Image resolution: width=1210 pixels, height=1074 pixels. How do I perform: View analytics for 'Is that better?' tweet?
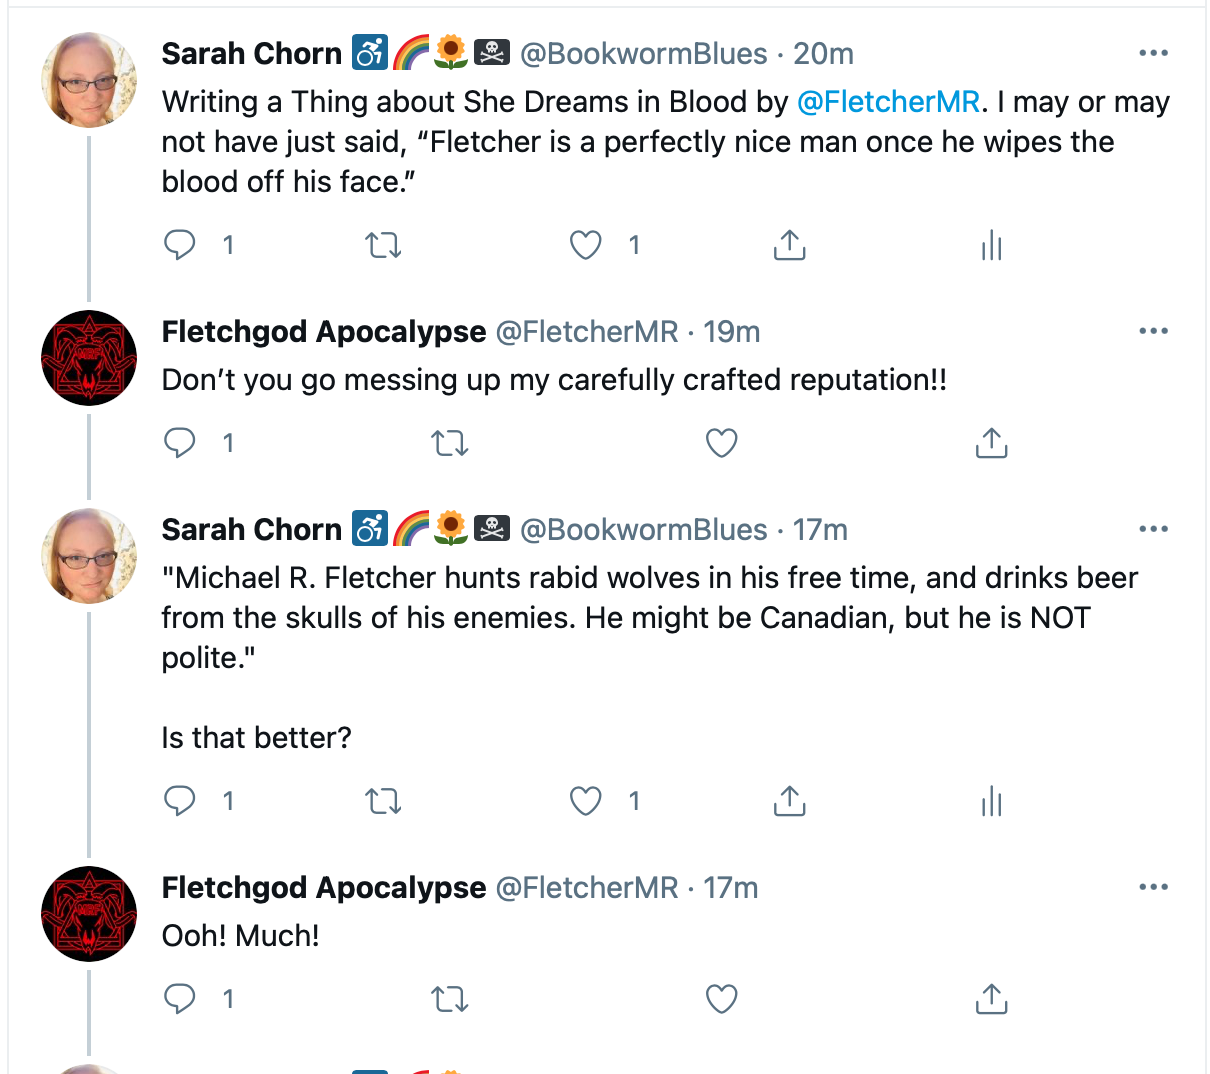coord(991,801)
